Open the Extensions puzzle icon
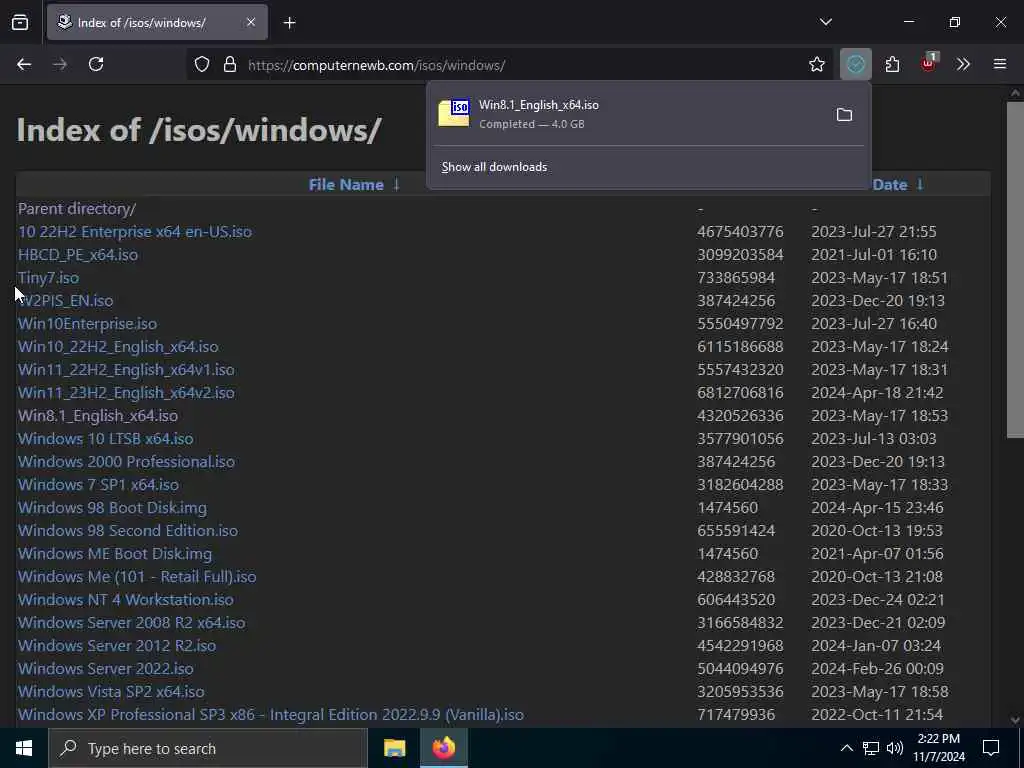Screen dimensions: 1024x768 892,64
